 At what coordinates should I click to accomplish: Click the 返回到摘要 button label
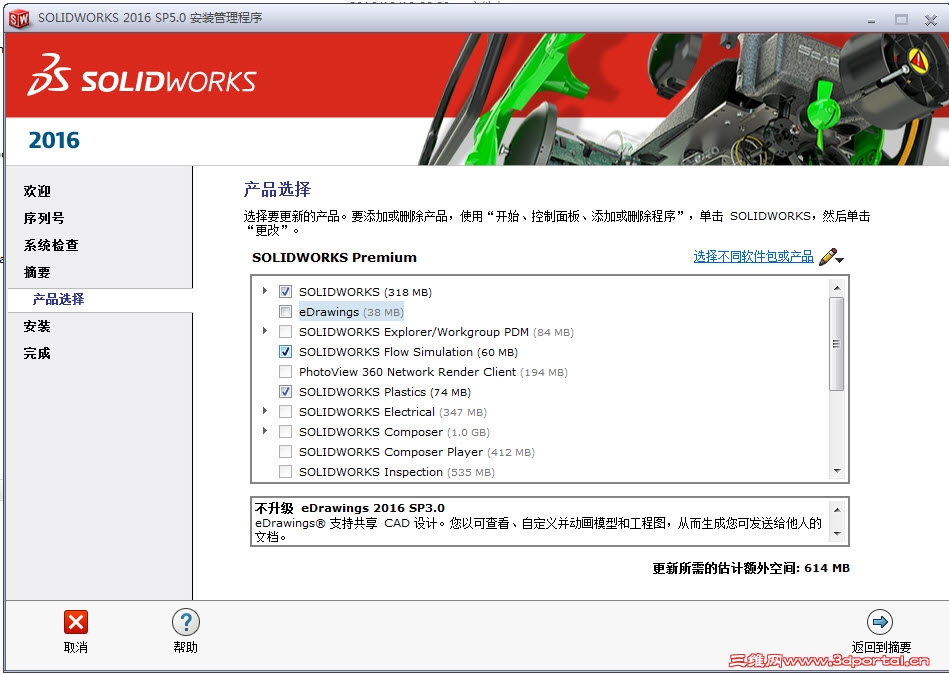point(881,647)
